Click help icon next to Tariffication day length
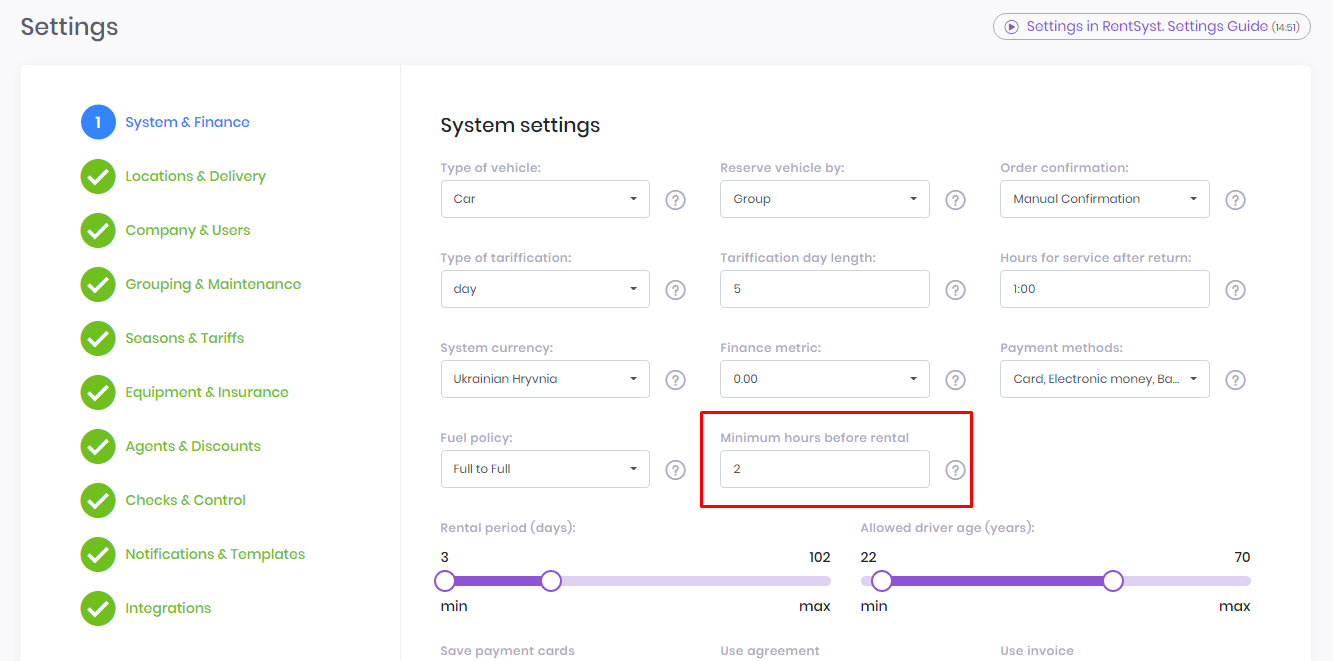The width and height of the screenshot is (1333, 661). coord(956,290)
